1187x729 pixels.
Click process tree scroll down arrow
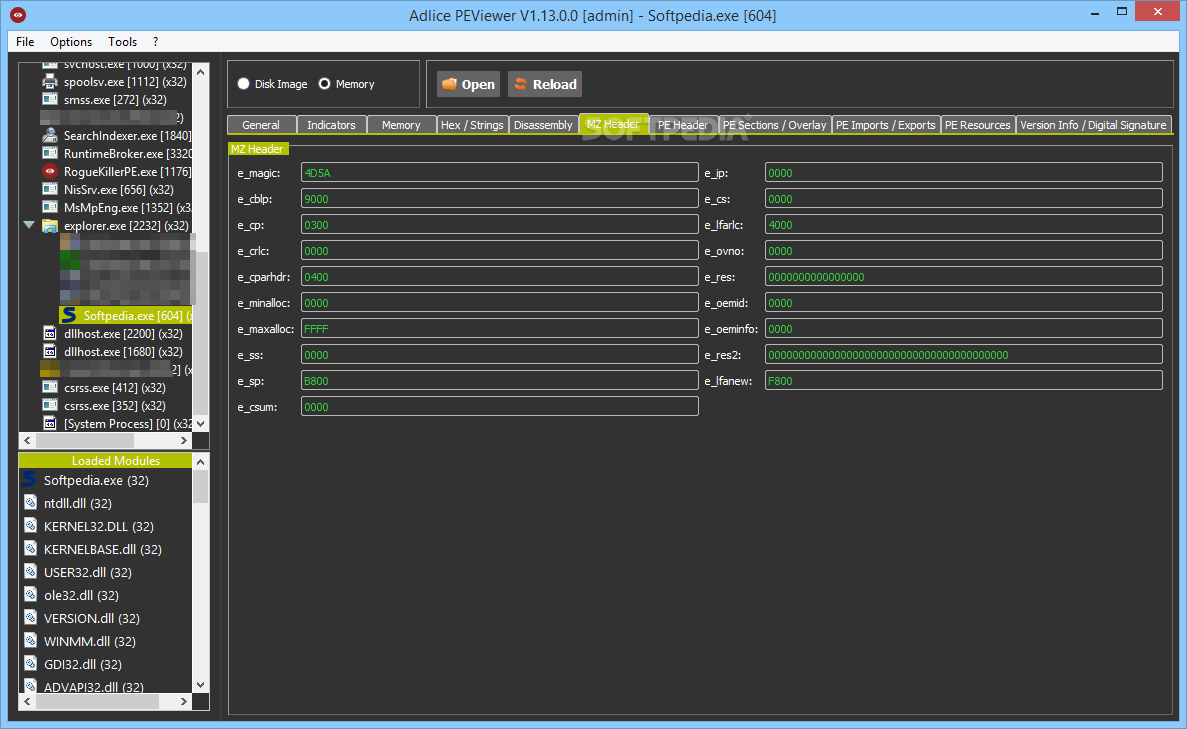point(201,423)
